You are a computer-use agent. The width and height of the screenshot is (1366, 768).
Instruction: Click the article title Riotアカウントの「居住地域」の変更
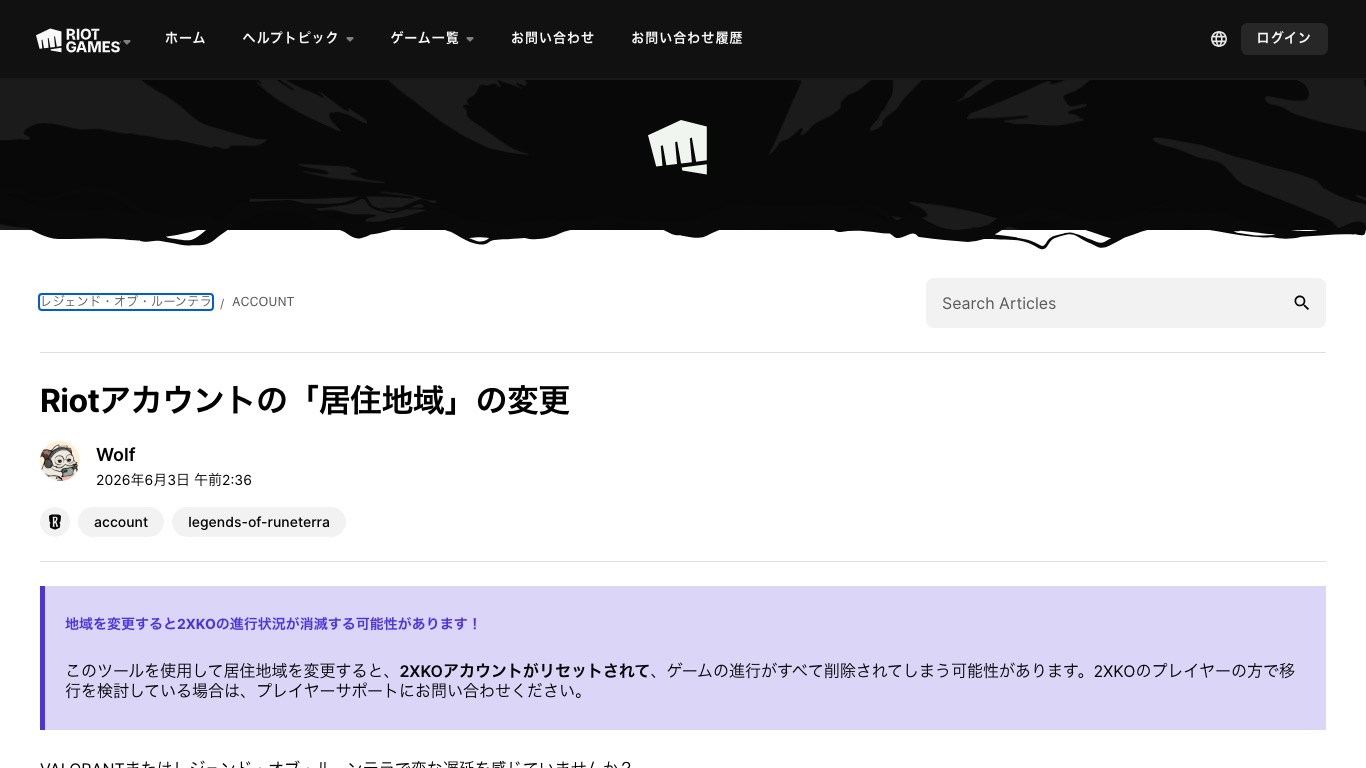click(305, 401)
